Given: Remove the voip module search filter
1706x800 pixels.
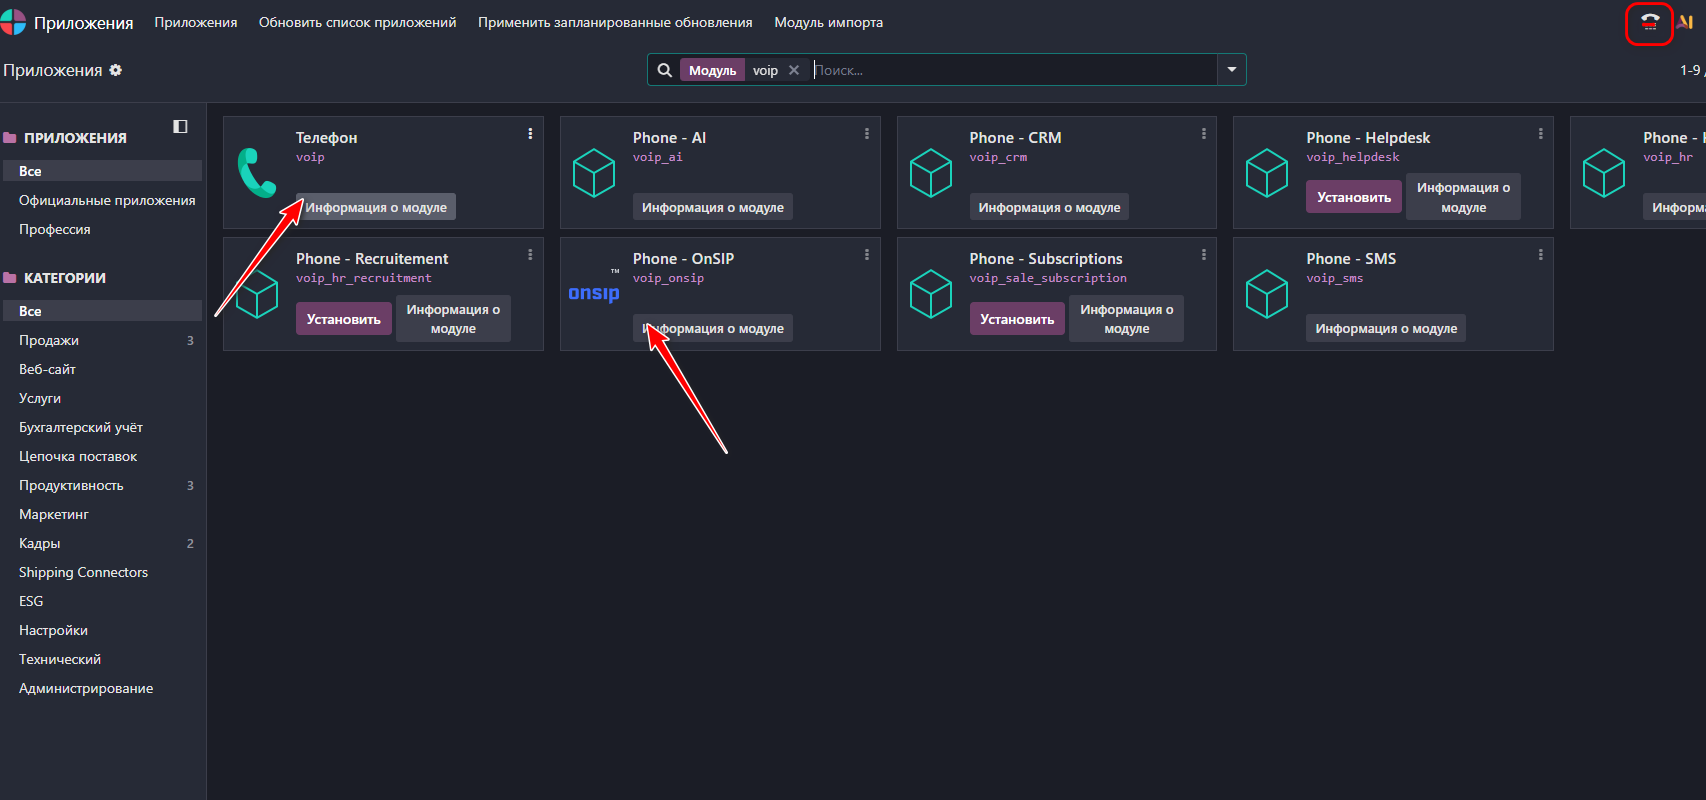Looking at the screenshot, I should click(x=794, y=70).
